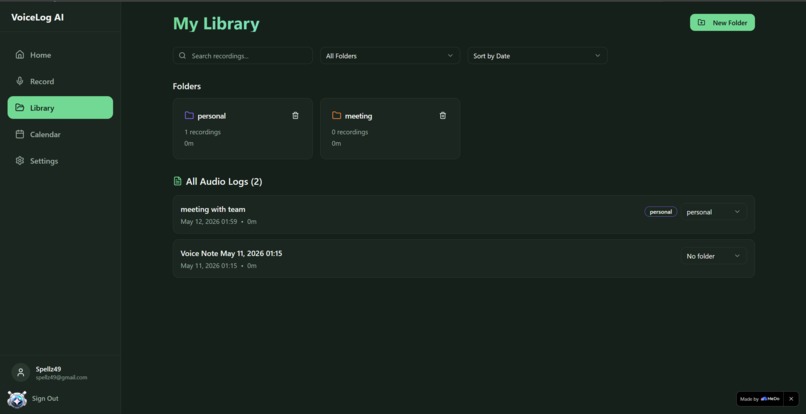The height and width of the screenshot is (414, 806).
Task: Click the 'May 12, 2026 01:59' timestamp
Action: pos(209,222)
